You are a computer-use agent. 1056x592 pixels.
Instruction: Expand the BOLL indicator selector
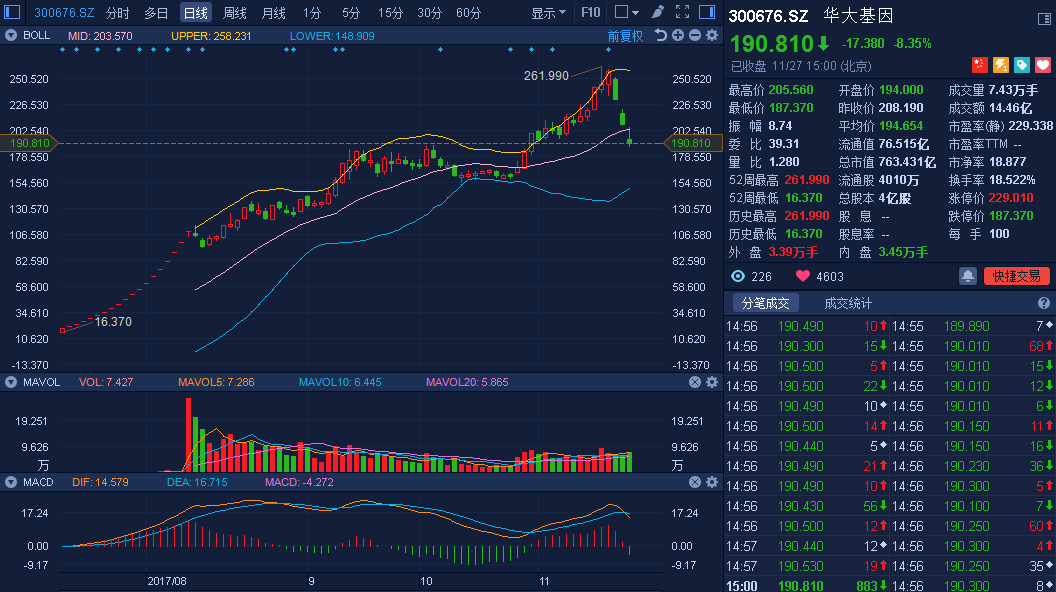click(11, 36)
